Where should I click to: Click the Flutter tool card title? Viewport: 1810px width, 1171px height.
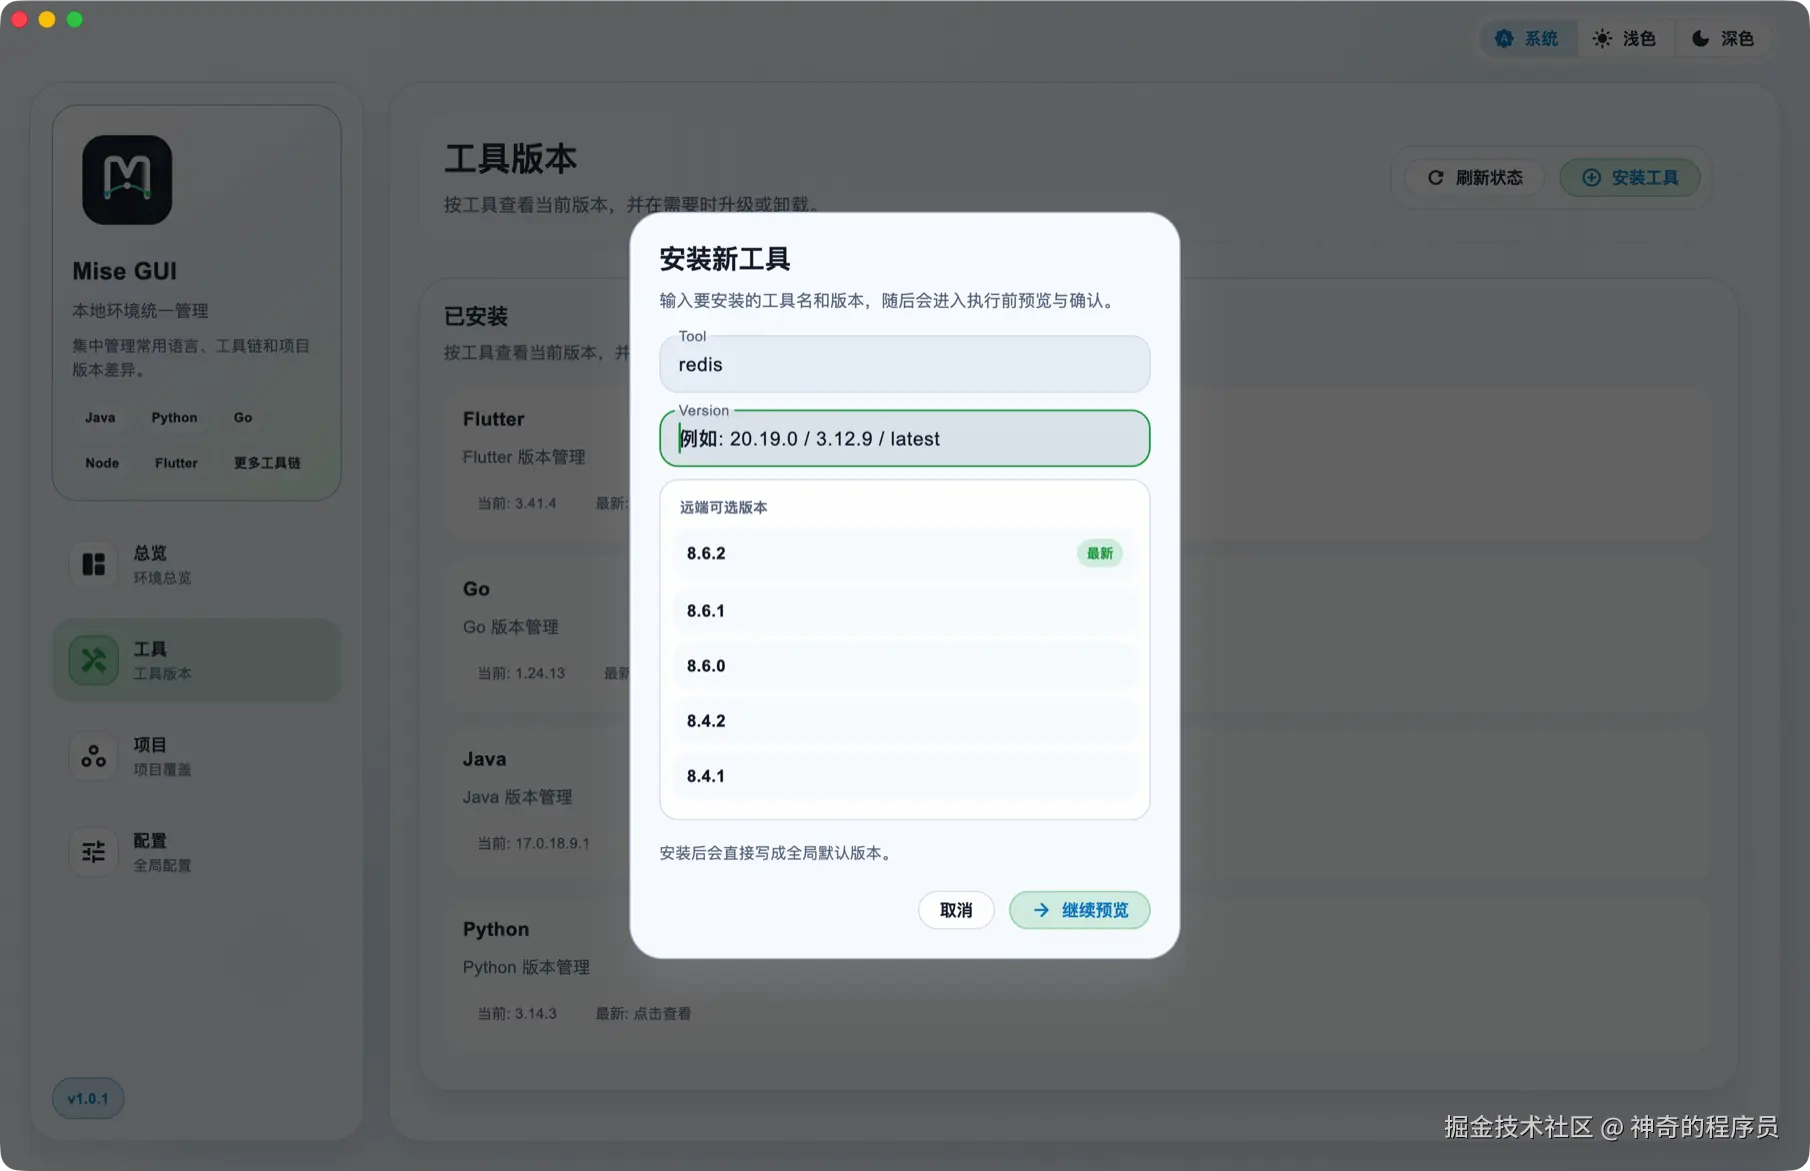[493, 419]
